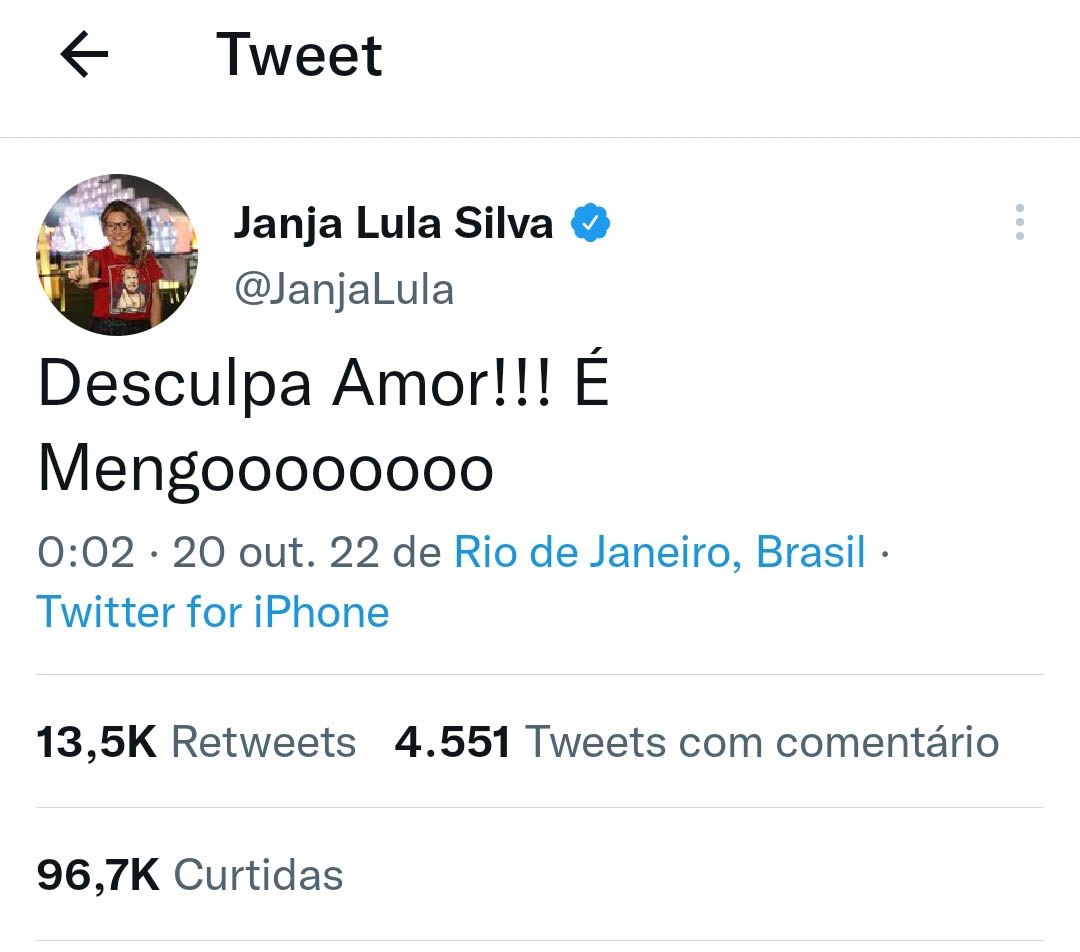
Task: View the 96,7K Curtidas list
Action: [98, 874]
